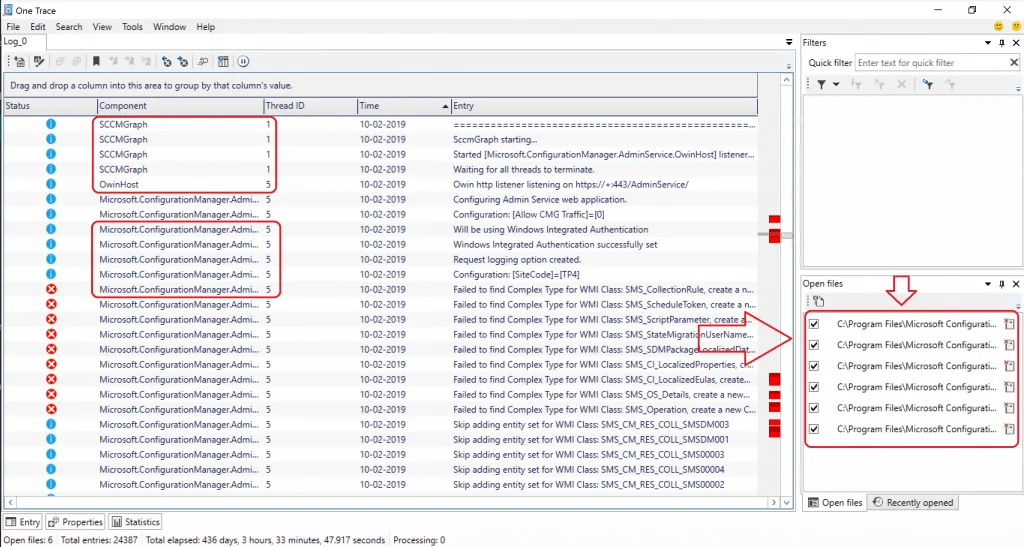Close the Filters panel
Screen dimensions: 1024x547
click(1016, 43)
